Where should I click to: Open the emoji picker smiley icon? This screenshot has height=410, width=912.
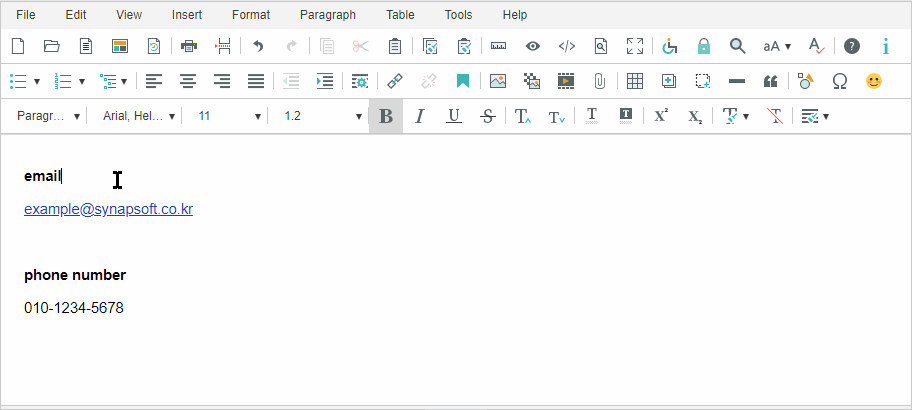click(x=874, y=81)
